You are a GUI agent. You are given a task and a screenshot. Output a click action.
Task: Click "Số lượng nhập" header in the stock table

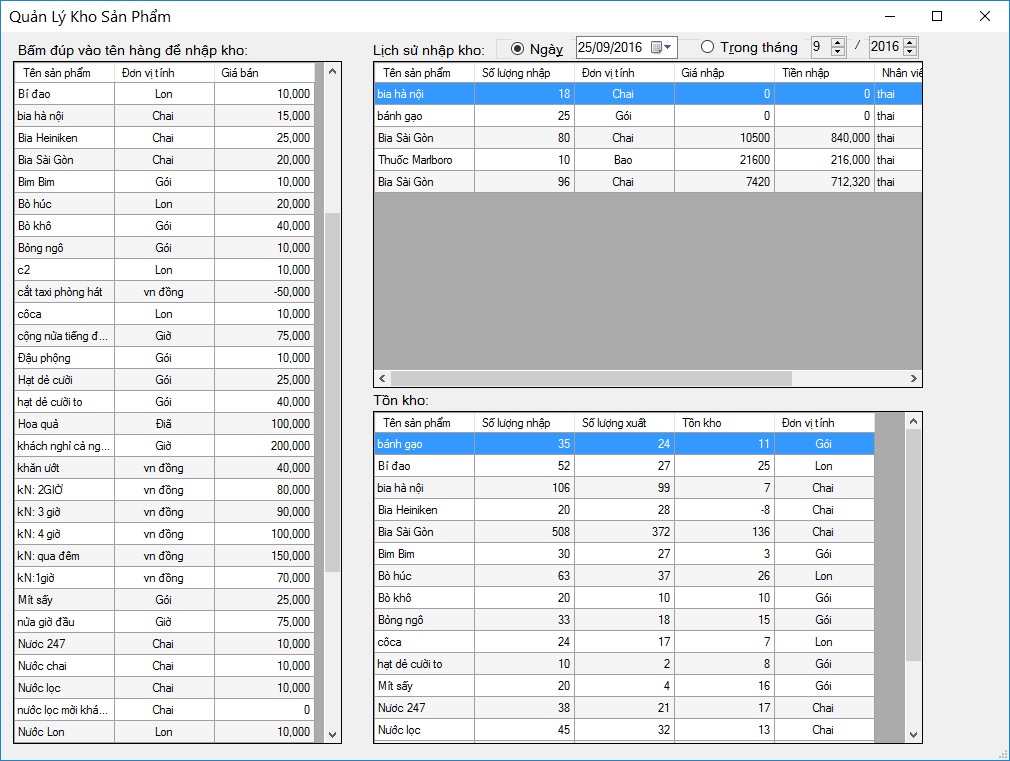(x=524, y=423)
